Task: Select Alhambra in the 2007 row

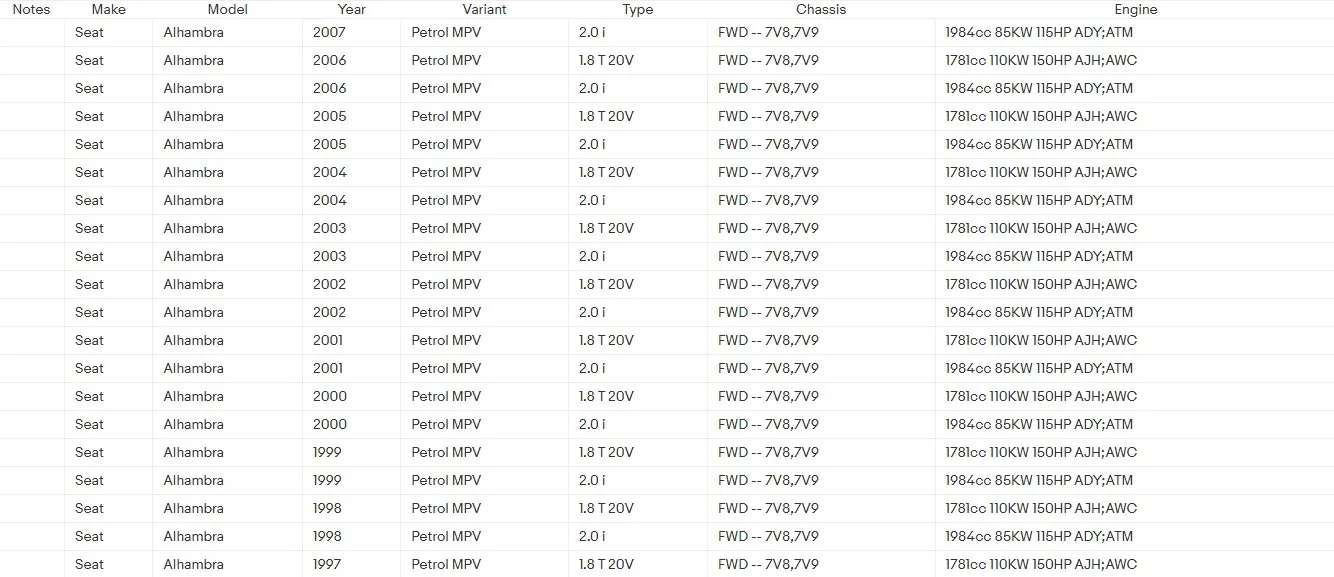Action: click(194, 32)
